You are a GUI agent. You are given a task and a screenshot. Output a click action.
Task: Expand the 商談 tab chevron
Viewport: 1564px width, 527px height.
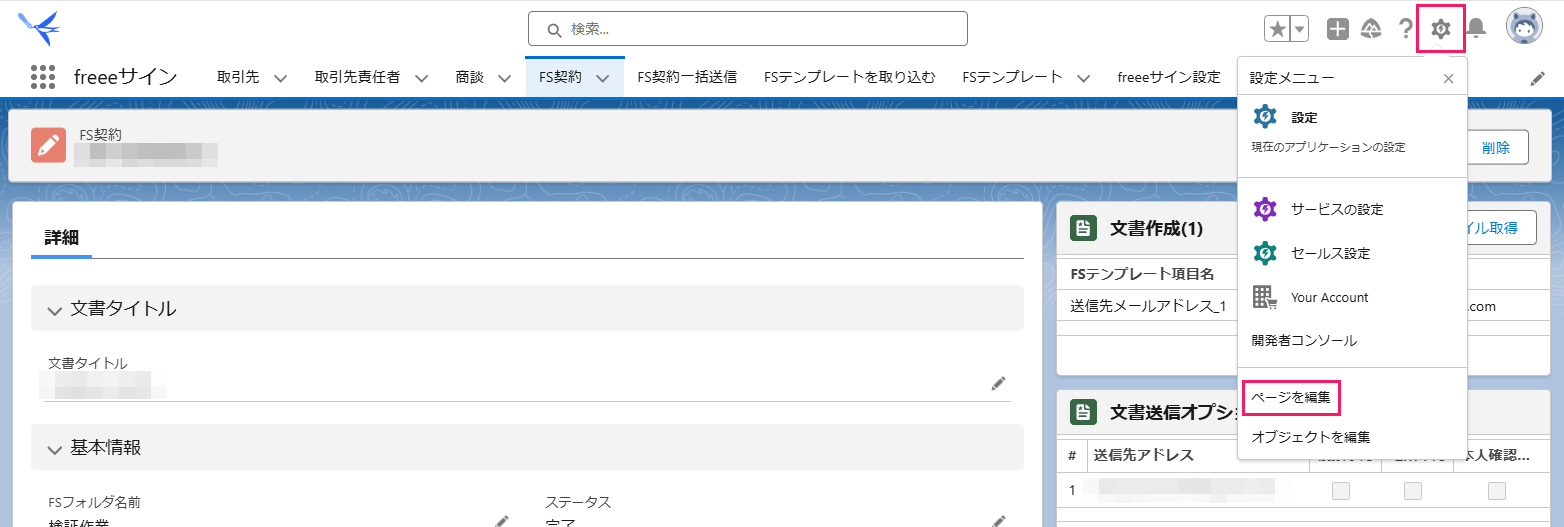coord(504,78)
